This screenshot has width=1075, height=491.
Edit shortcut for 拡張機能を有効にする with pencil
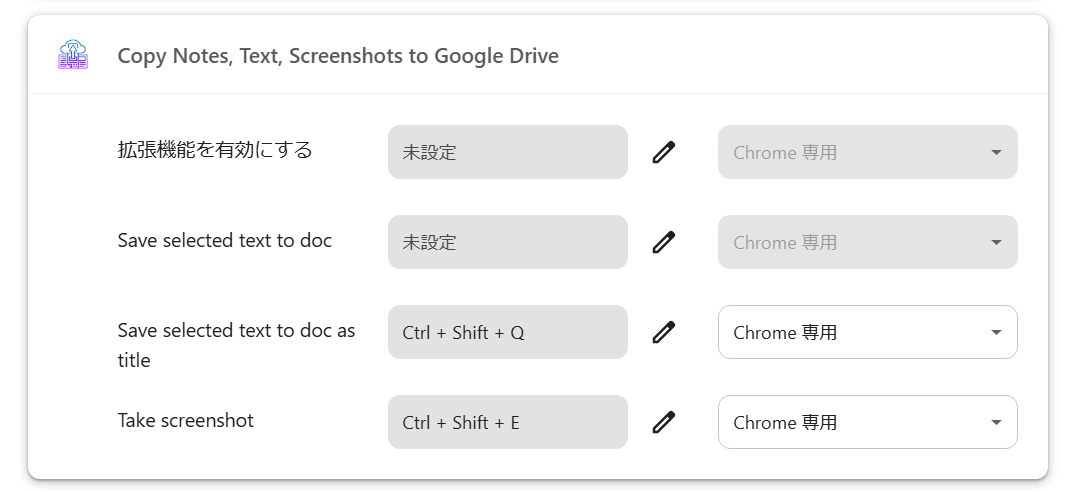click(x=664, y=152)
